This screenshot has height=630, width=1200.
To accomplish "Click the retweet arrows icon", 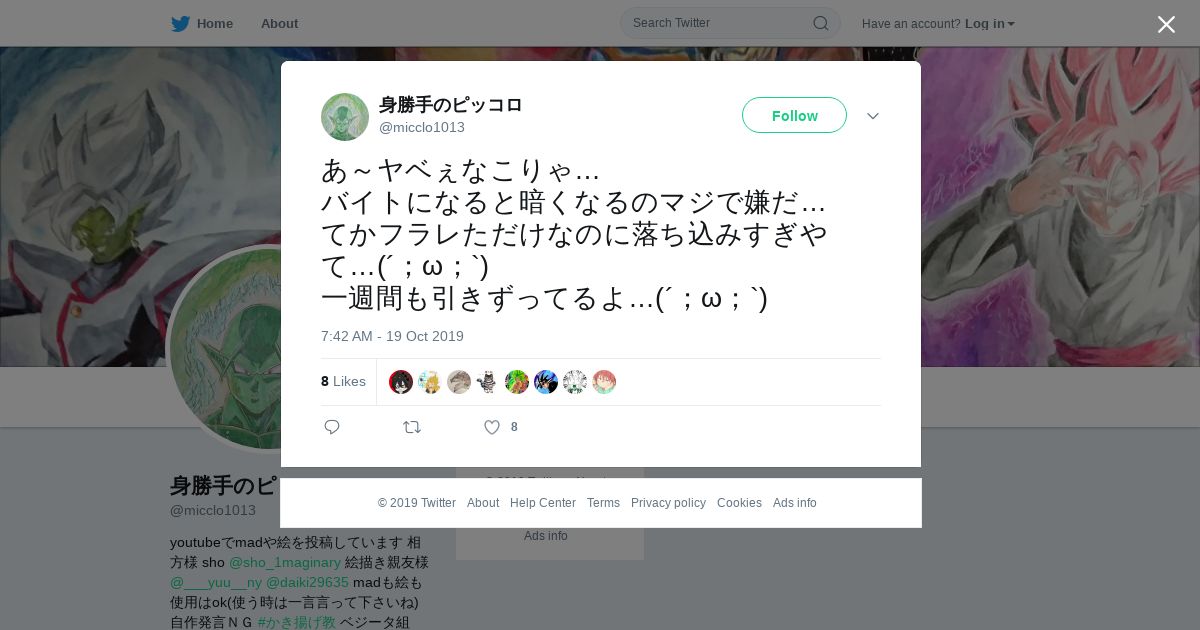I will pyautogui.click(x=412, y=427).
